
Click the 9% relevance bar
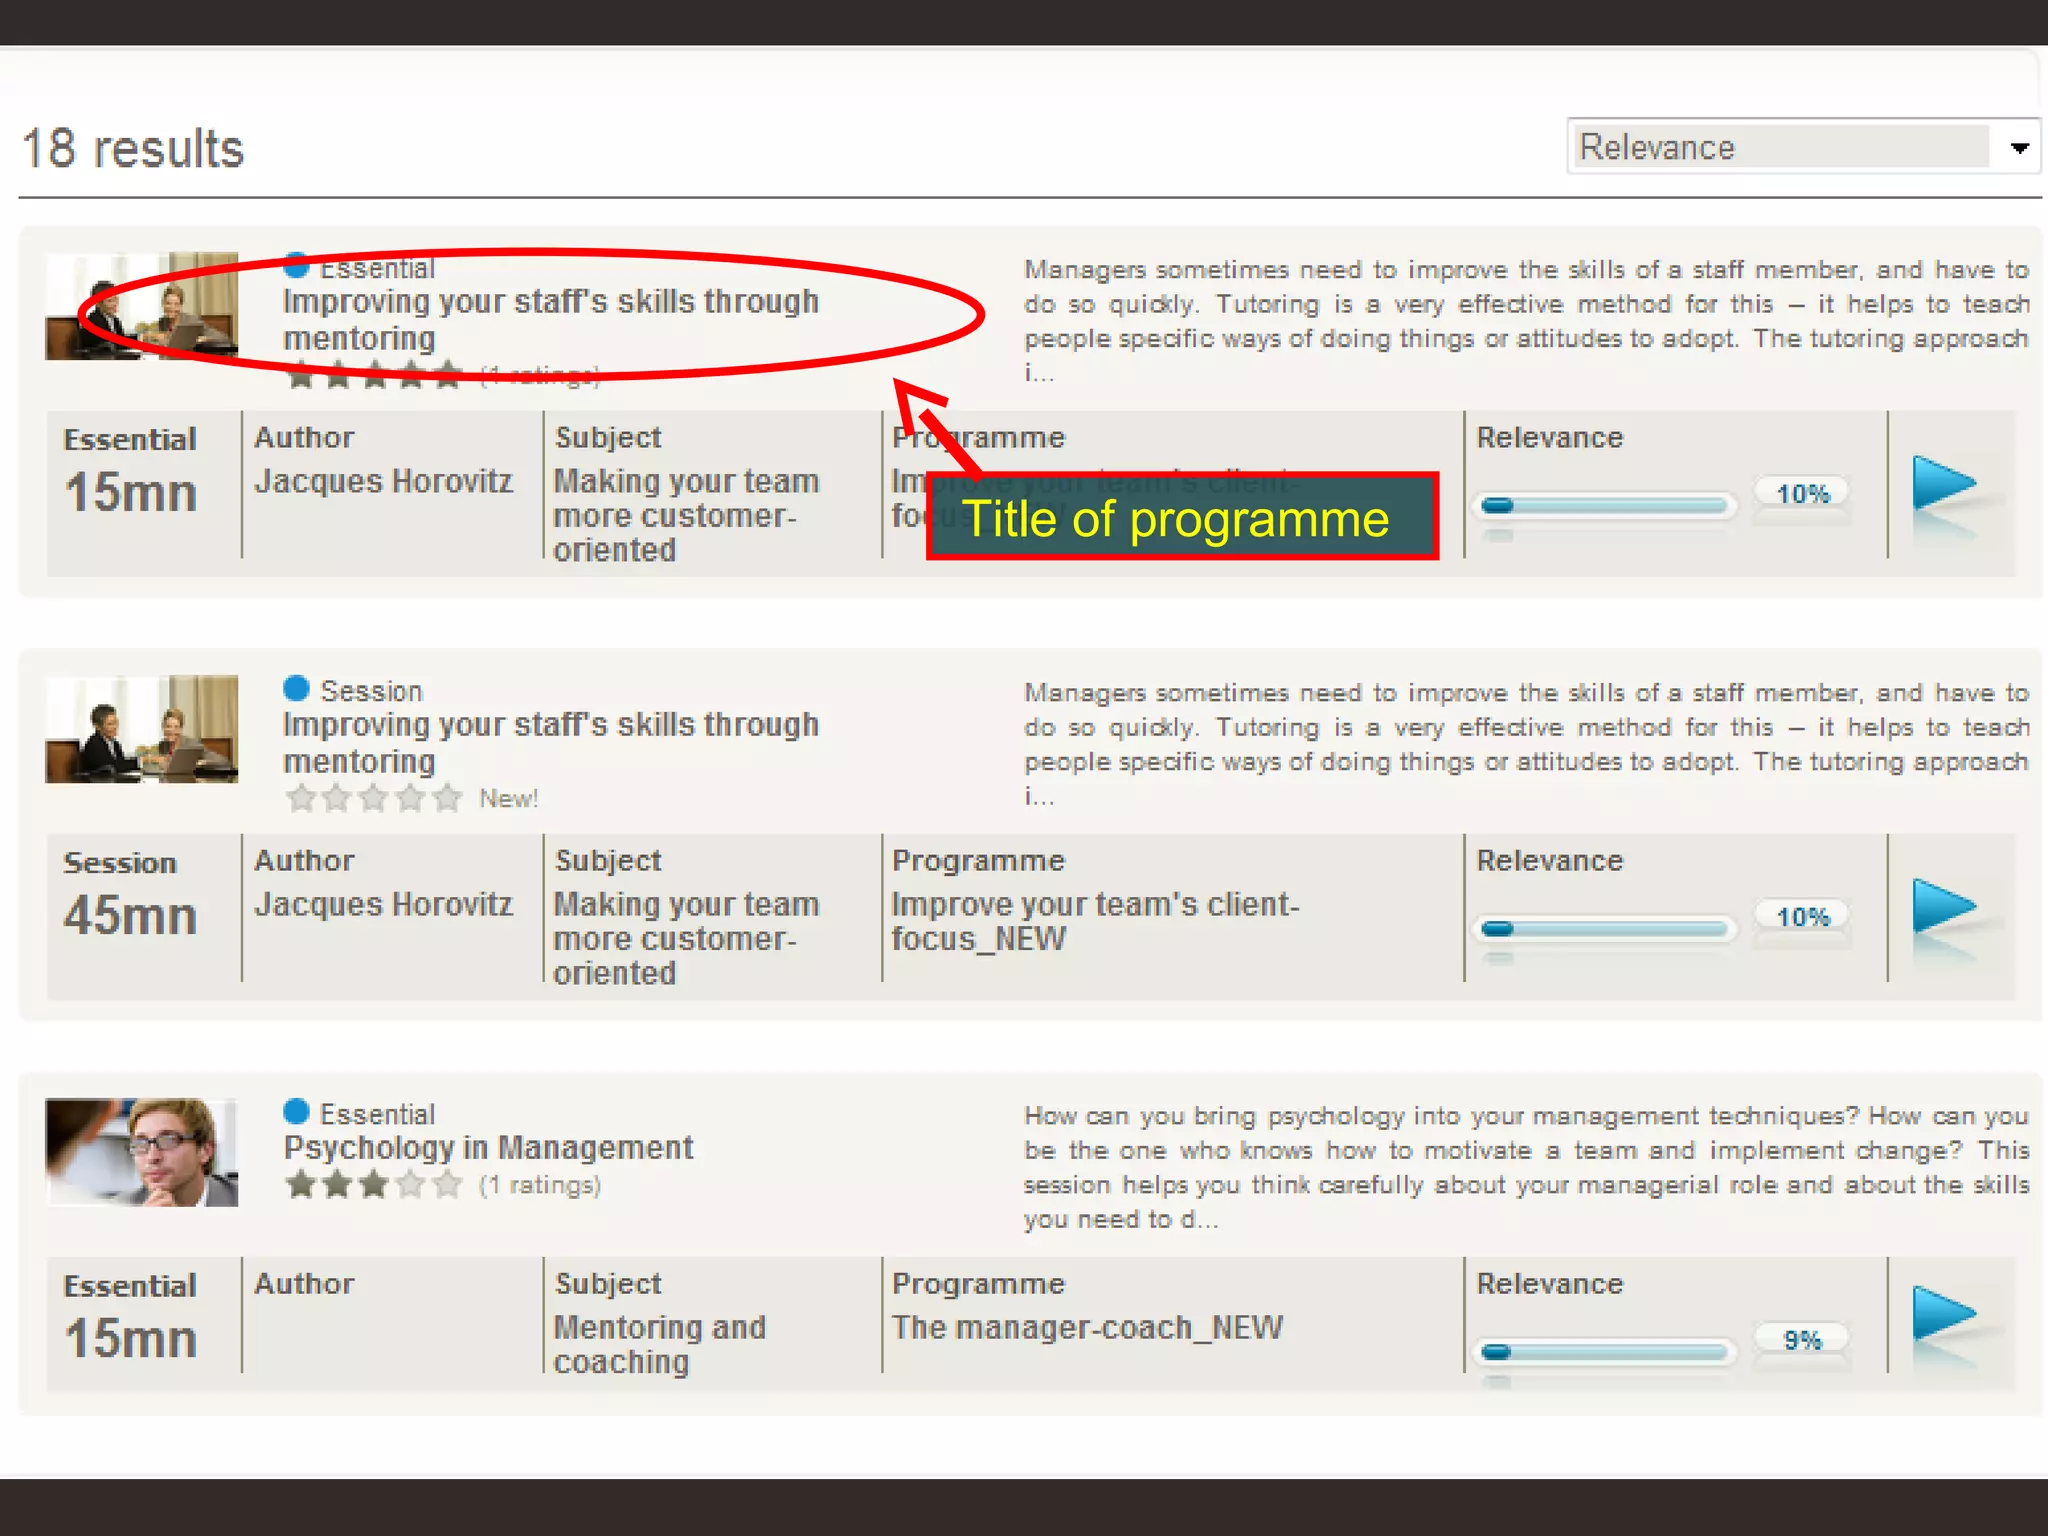pyautogui.click(x=1604, y=1352)
